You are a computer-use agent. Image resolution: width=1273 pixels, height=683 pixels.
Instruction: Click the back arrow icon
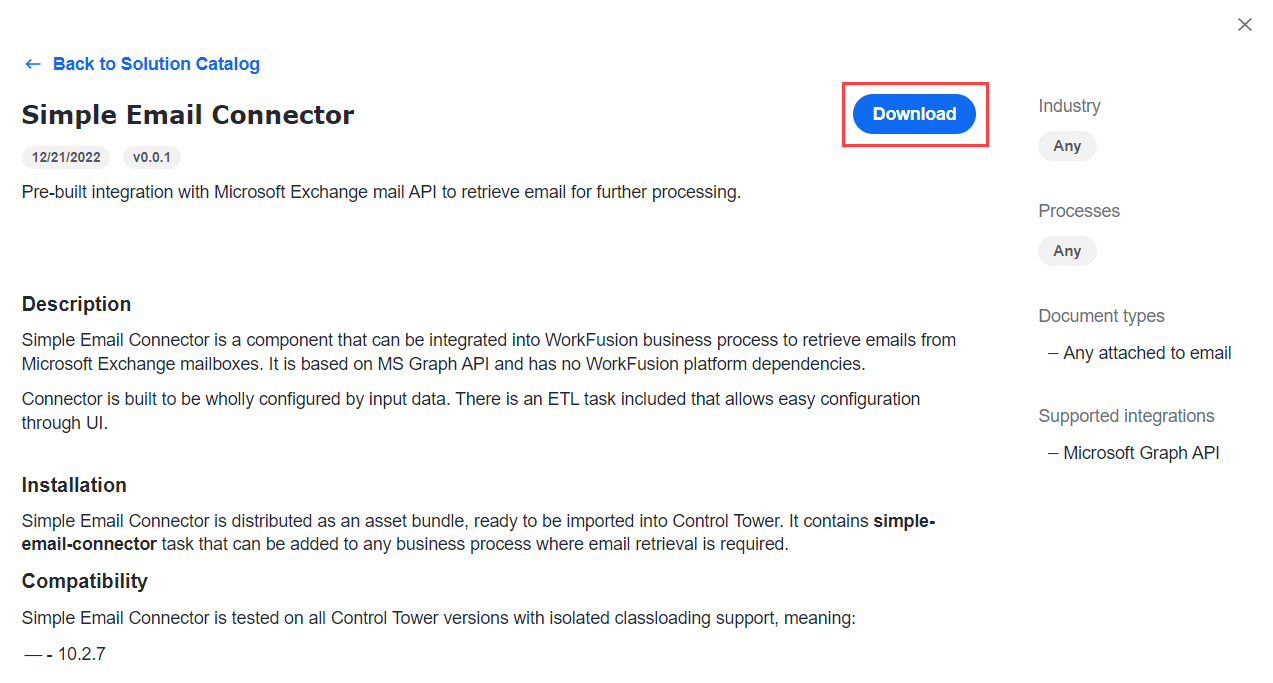tap(33, 64)
